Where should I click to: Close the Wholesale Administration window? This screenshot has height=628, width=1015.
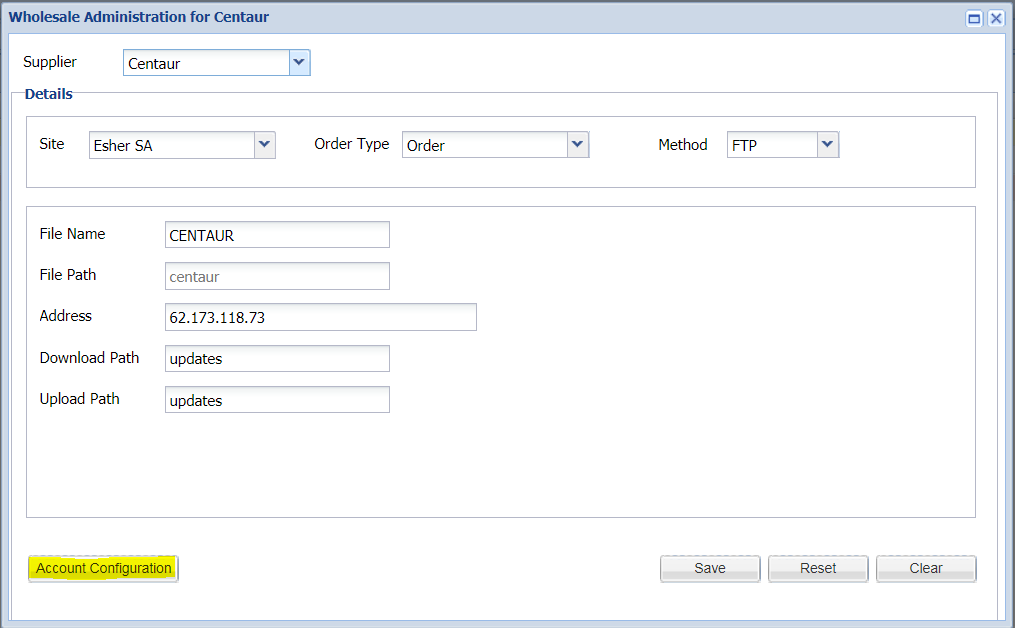[996, 18]
